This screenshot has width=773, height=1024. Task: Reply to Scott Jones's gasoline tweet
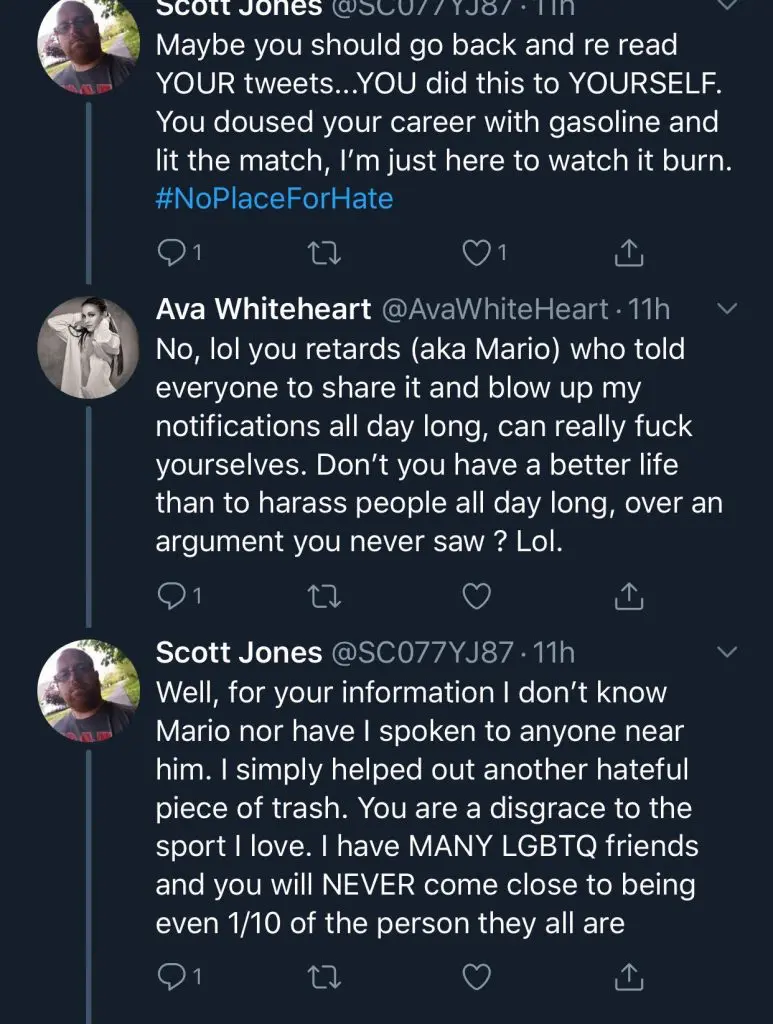point(173,254)
